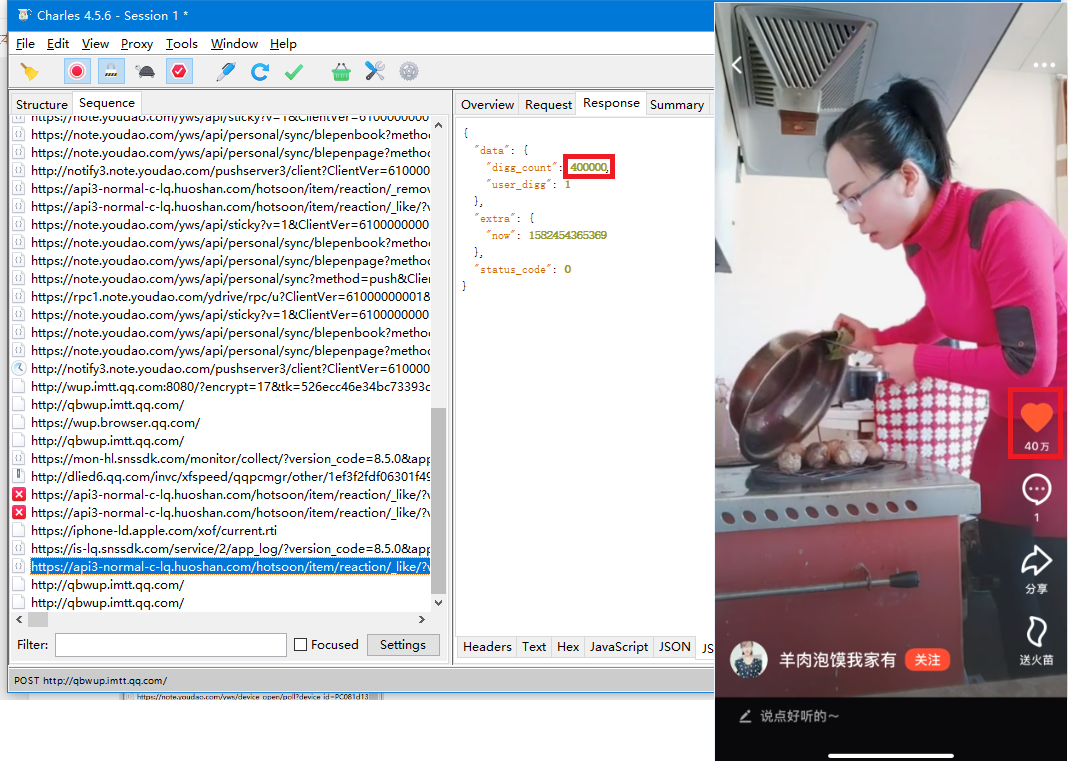Tap the heart like icon in video

1036,418
